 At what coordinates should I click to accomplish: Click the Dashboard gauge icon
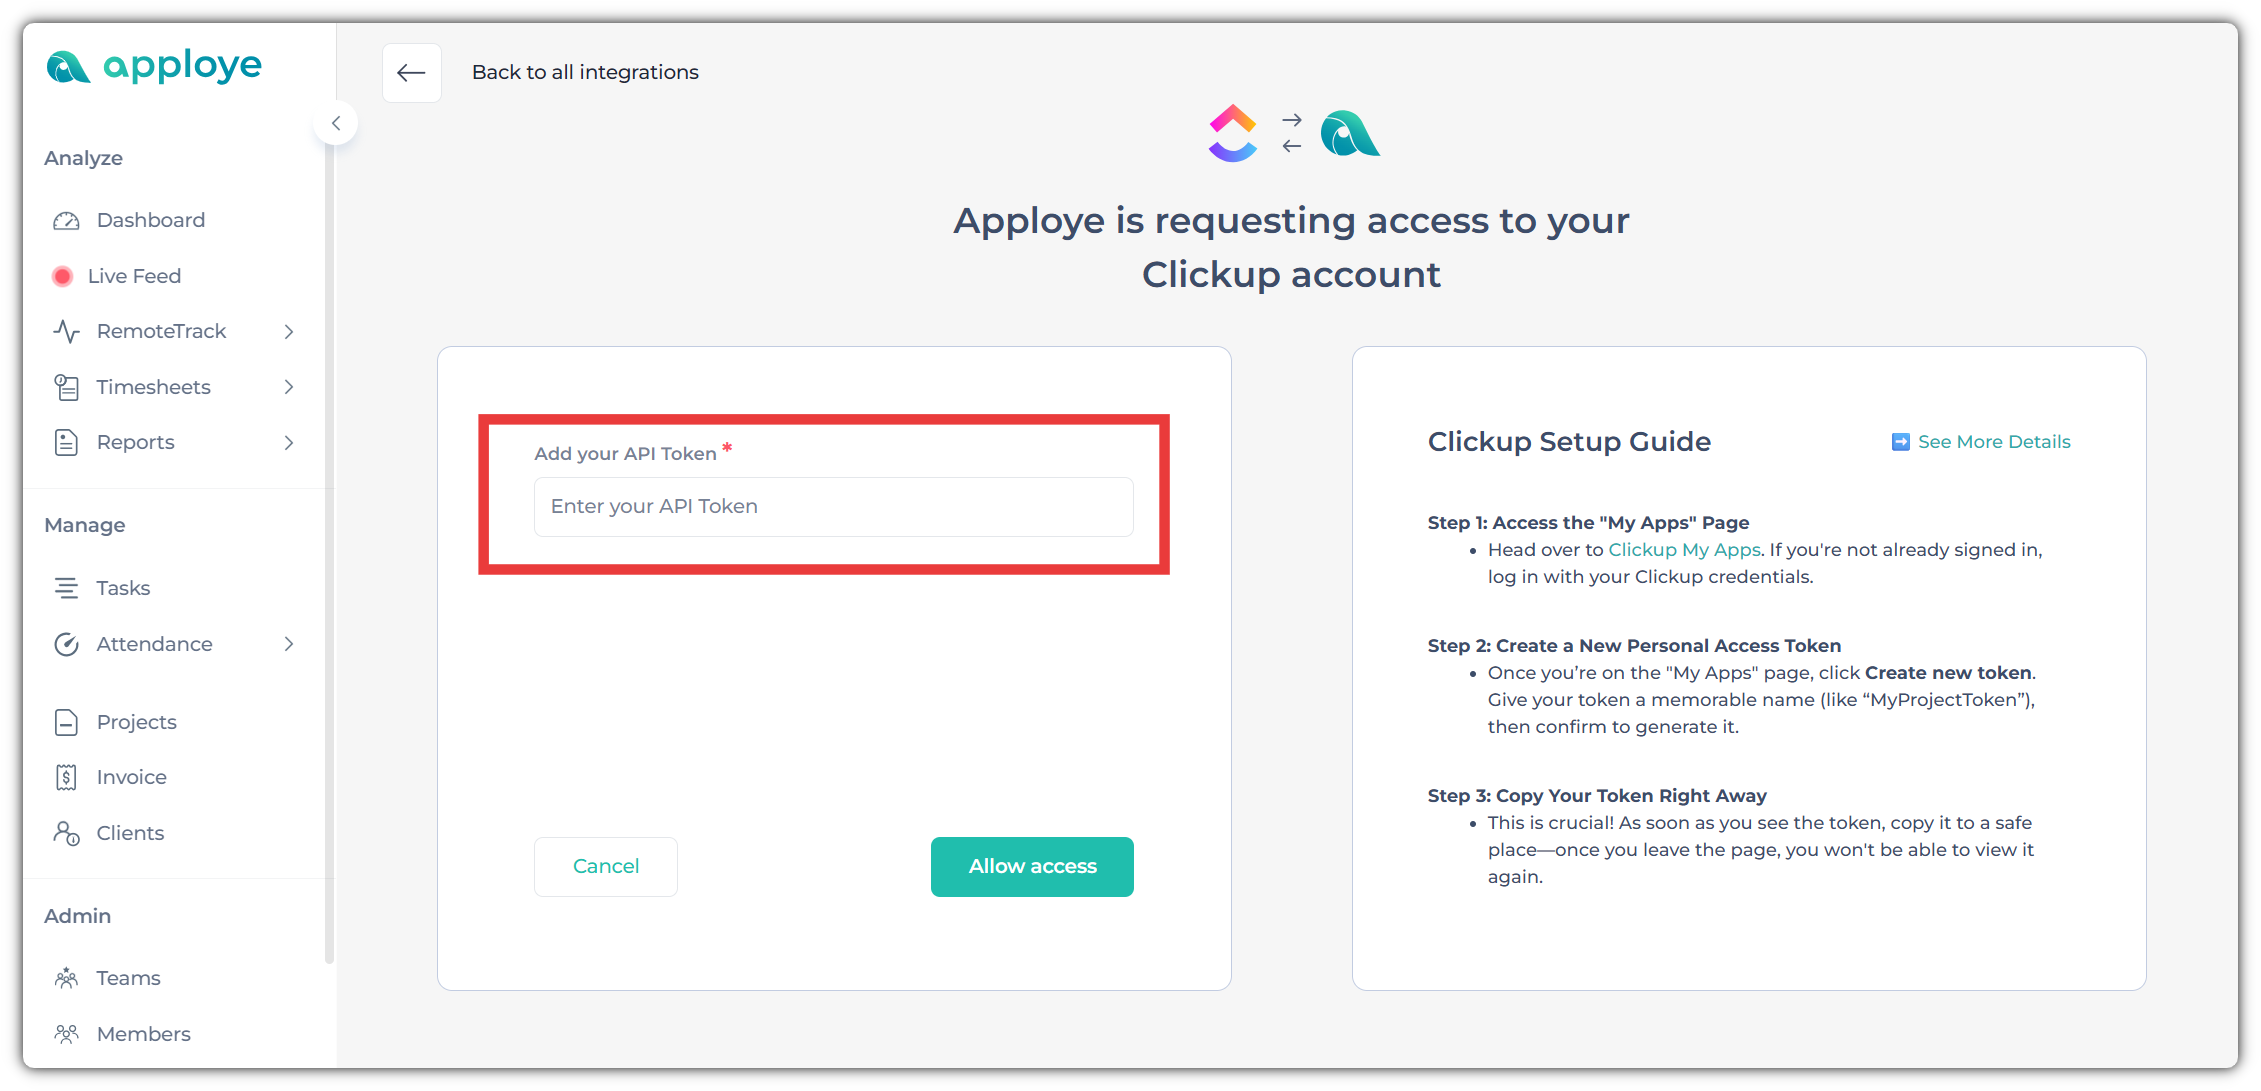pyautogui.click(x=66, y=220)
